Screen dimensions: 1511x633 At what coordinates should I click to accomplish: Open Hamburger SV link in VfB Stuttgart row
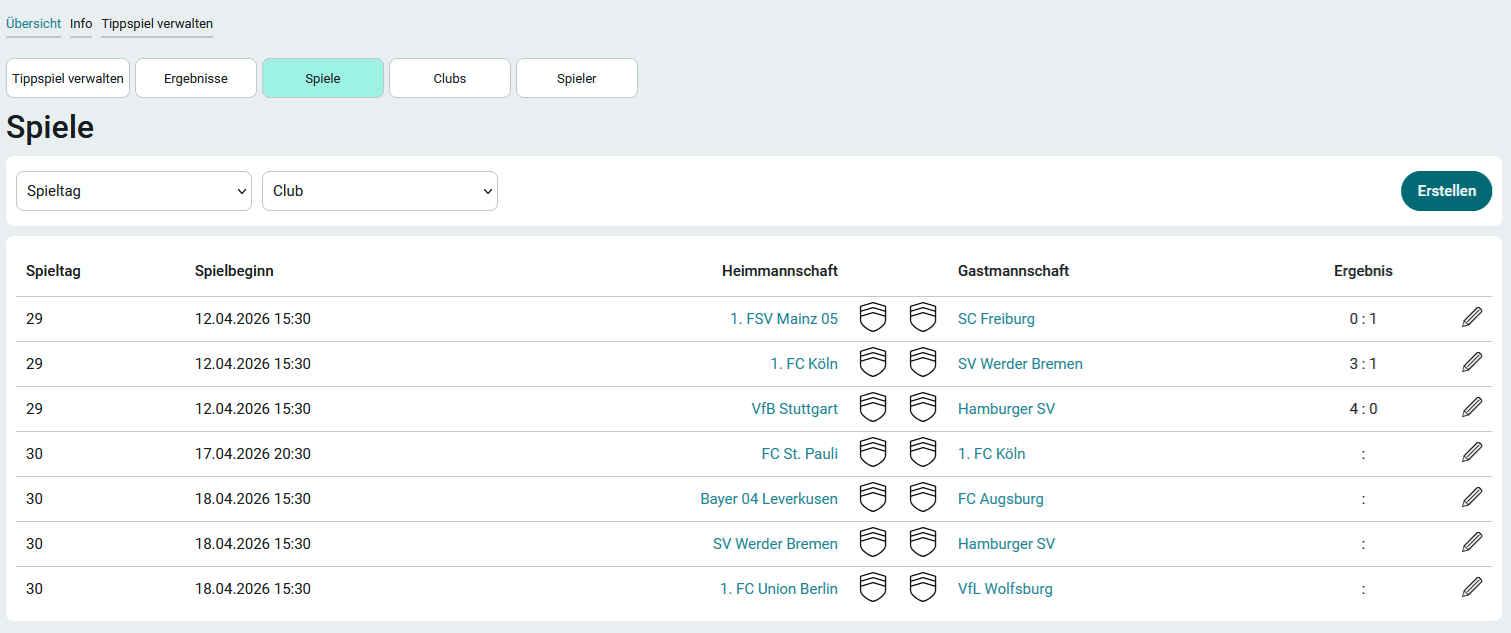[1006, 409]
